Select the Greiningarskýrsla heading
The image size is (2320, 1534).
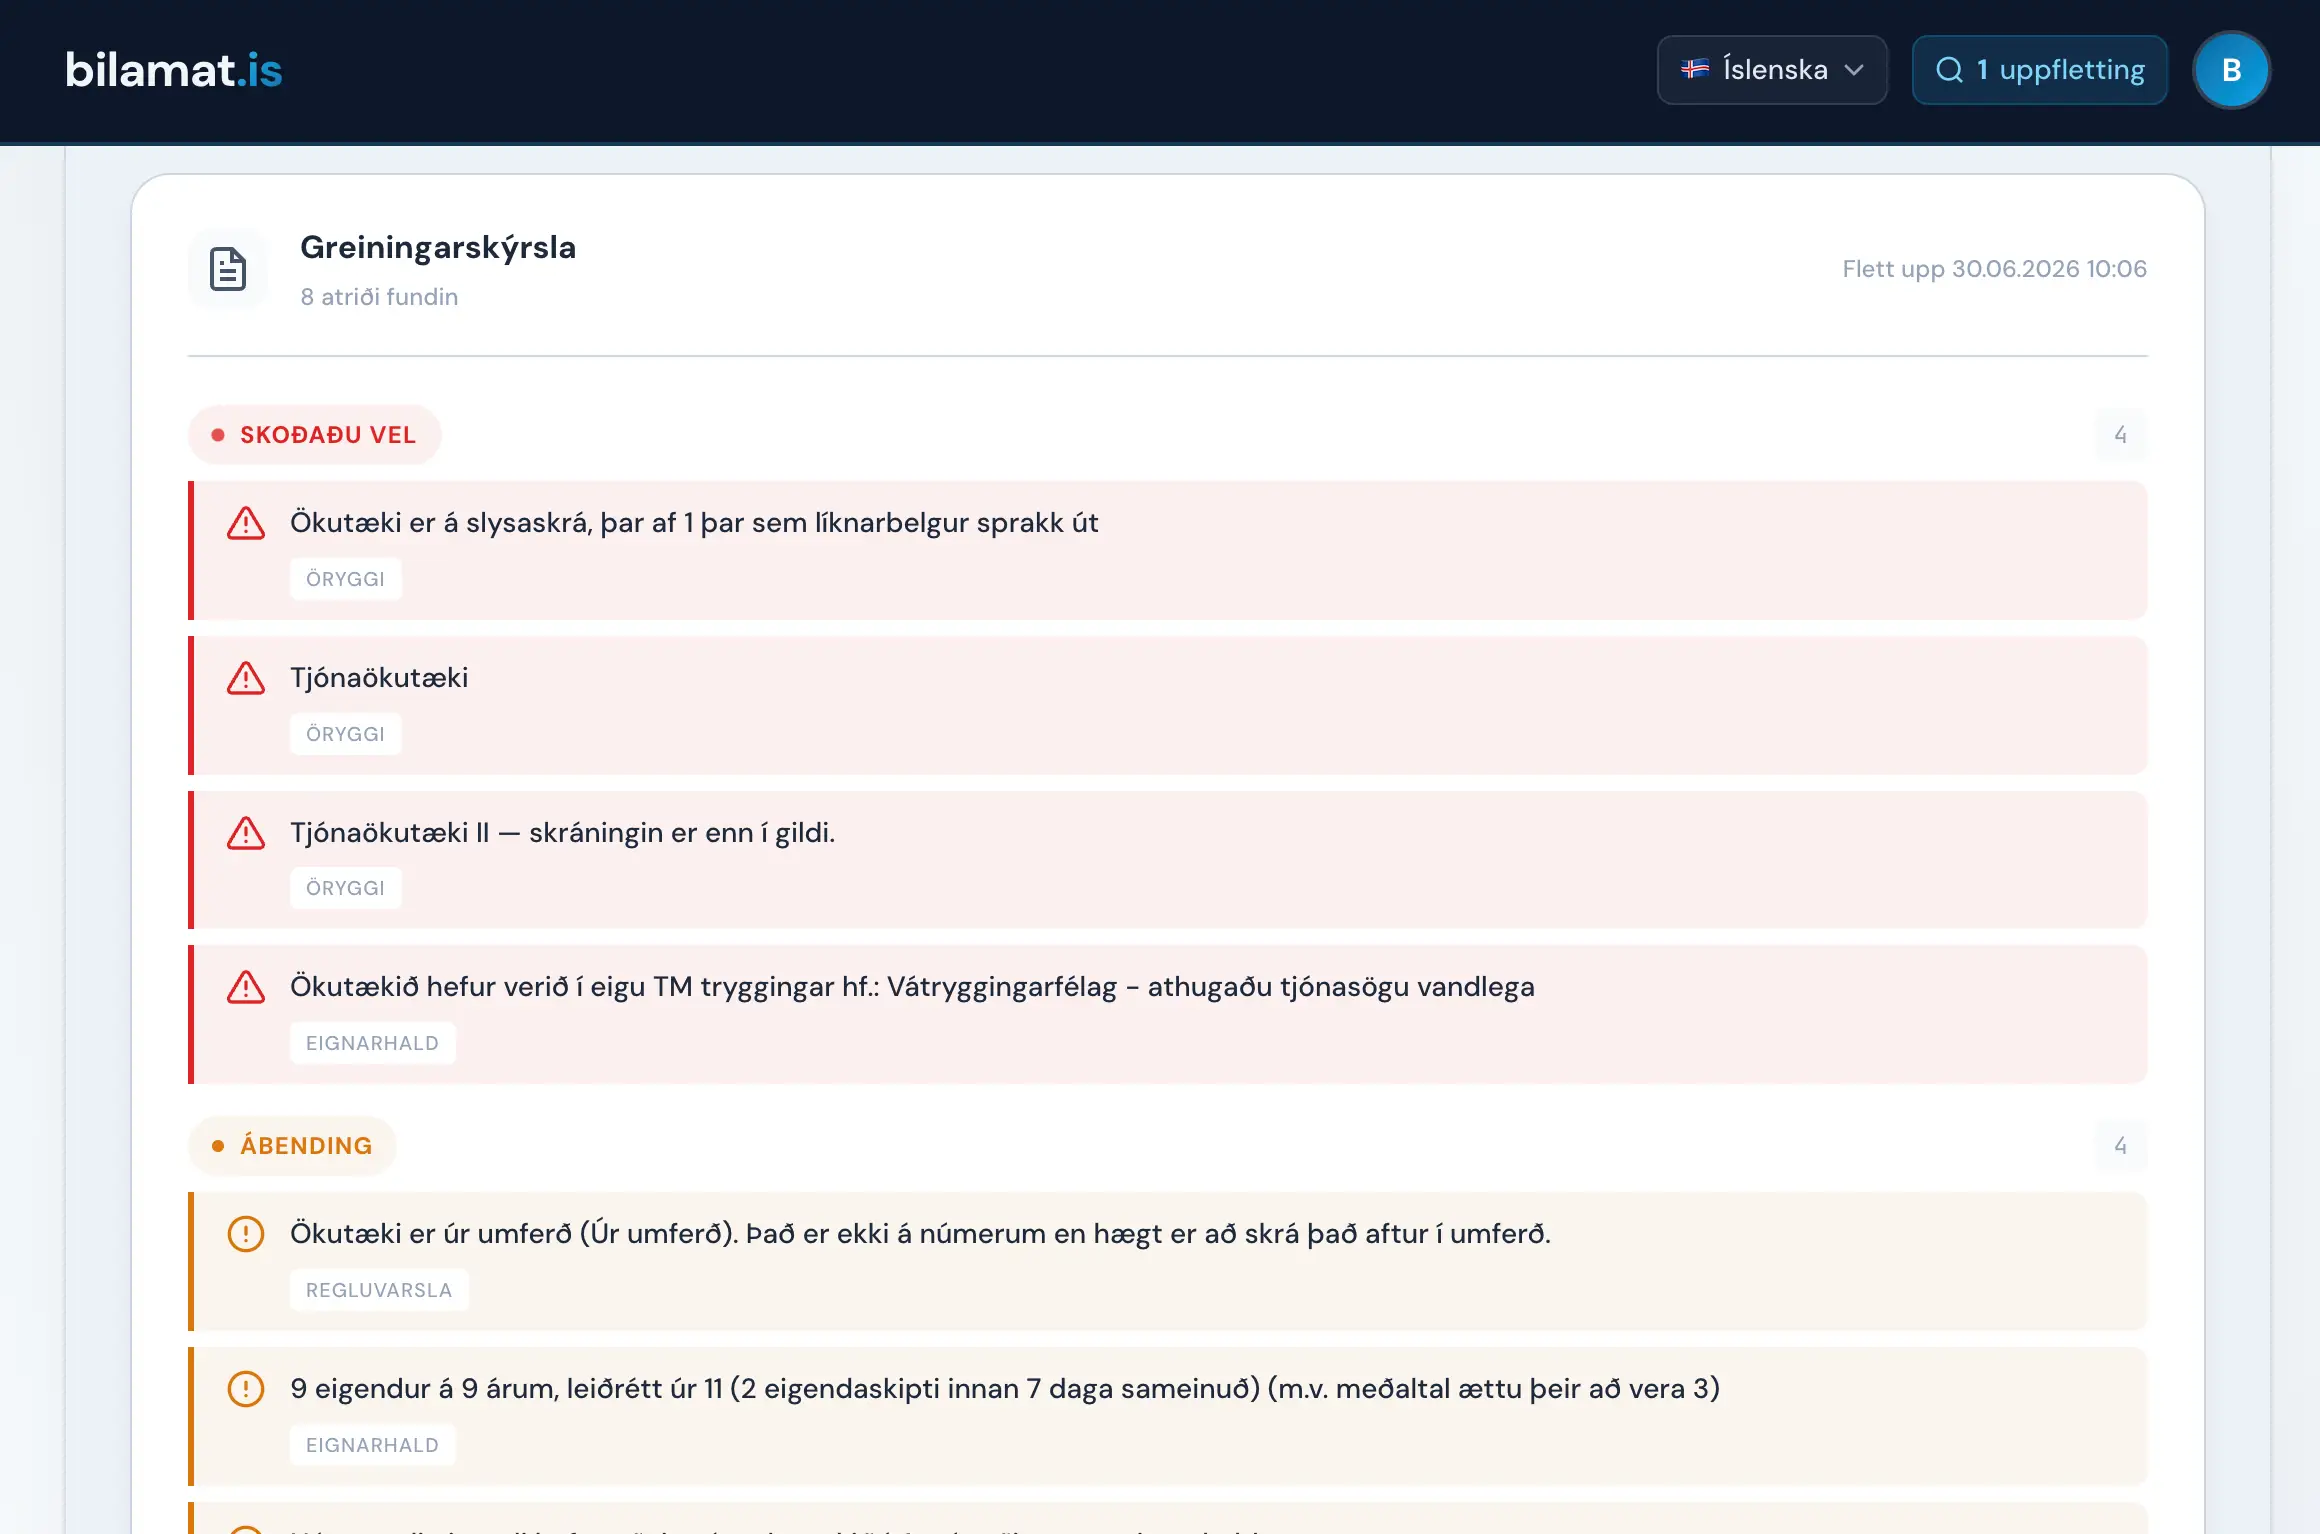pyautogui.click(x=438, y=247)
